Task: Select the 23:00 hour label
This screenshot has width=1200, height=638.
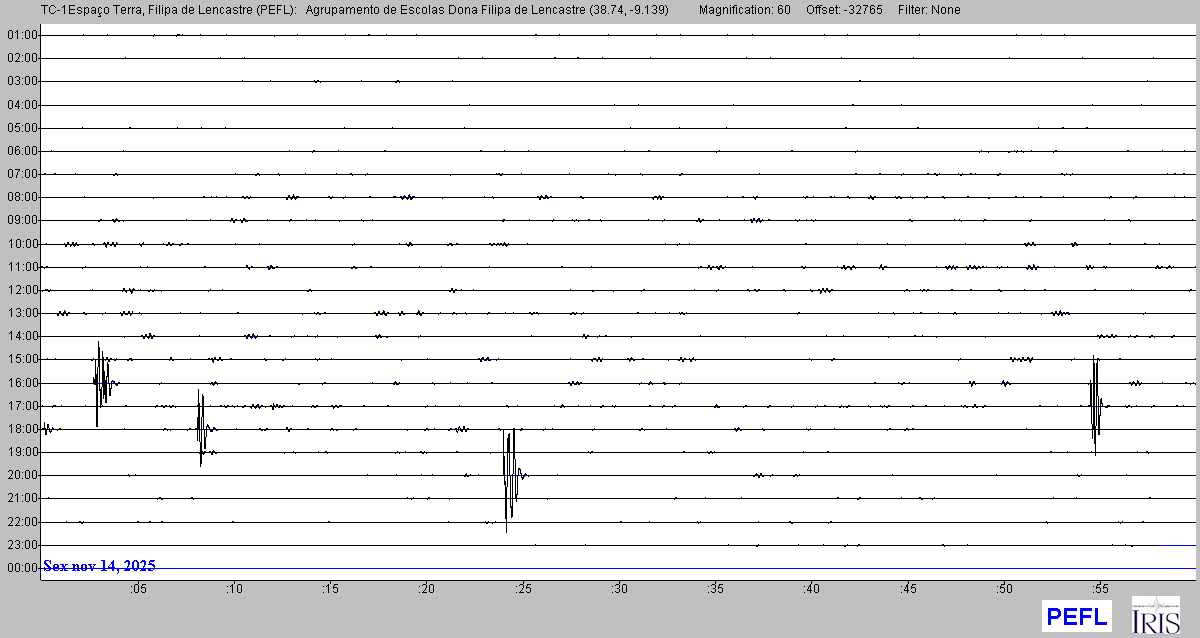Action: tap(22, 545)
